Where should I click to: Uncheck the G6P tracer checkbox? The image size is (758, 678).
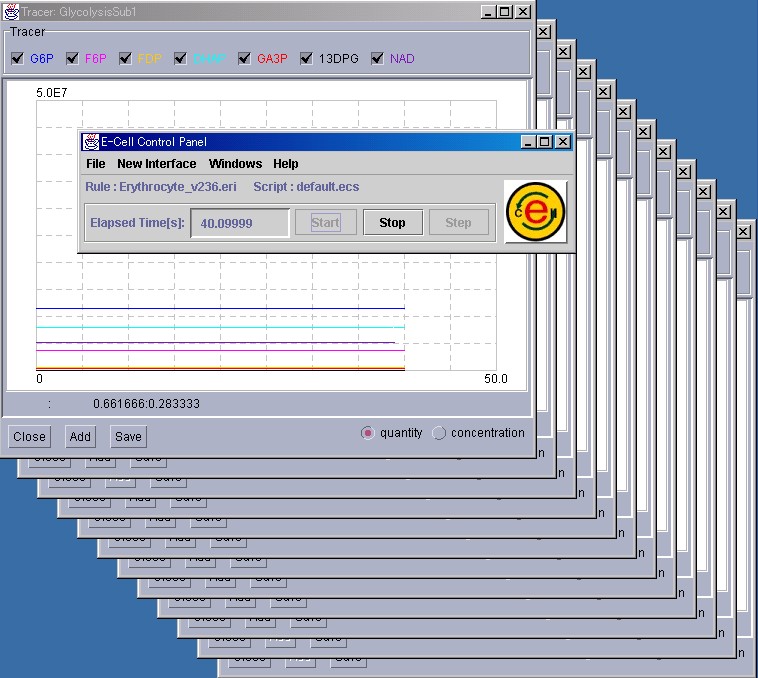click(x=17, y=59)
